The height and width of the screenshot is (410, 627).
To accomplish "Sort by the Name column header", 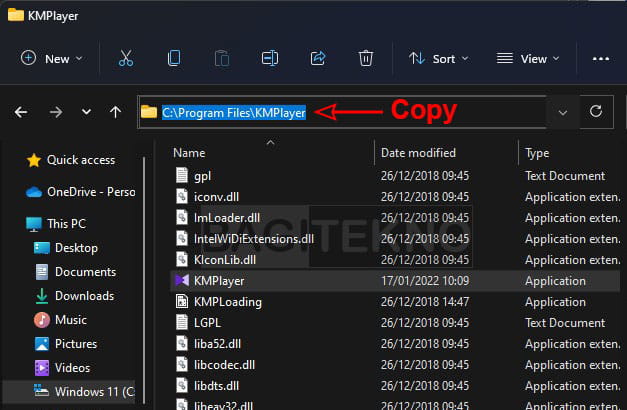I will pyautogui.click(x=189, y=153).
